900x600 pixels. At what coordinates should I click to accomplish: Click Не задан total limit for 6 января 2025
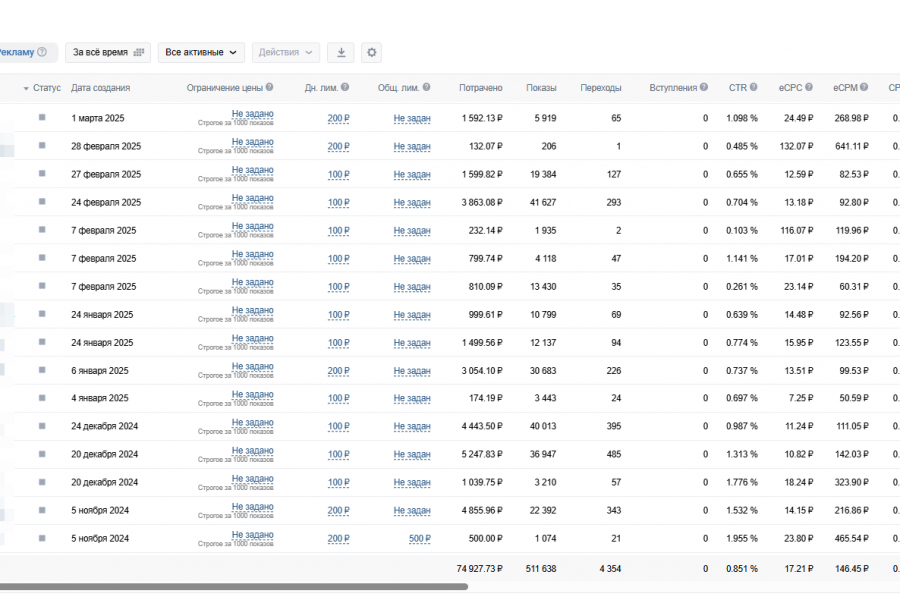pos(412,371)
